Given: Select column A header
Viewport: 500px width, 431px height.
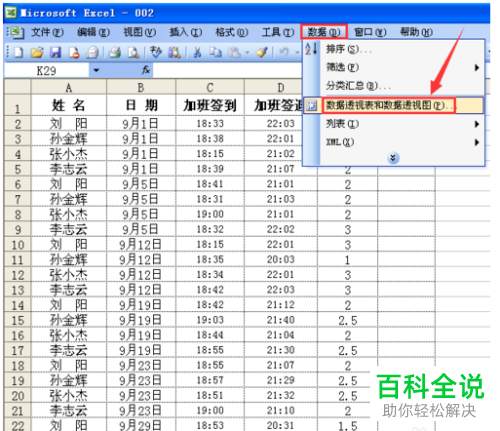Looking at the screenshot, I should point(69,88).
